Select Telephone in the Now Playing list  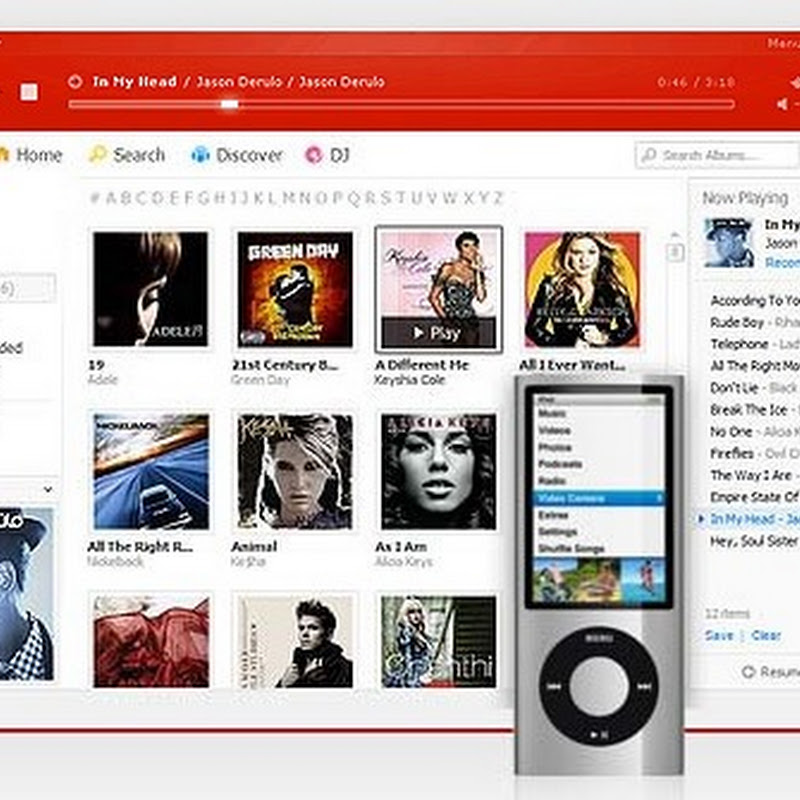754,344
